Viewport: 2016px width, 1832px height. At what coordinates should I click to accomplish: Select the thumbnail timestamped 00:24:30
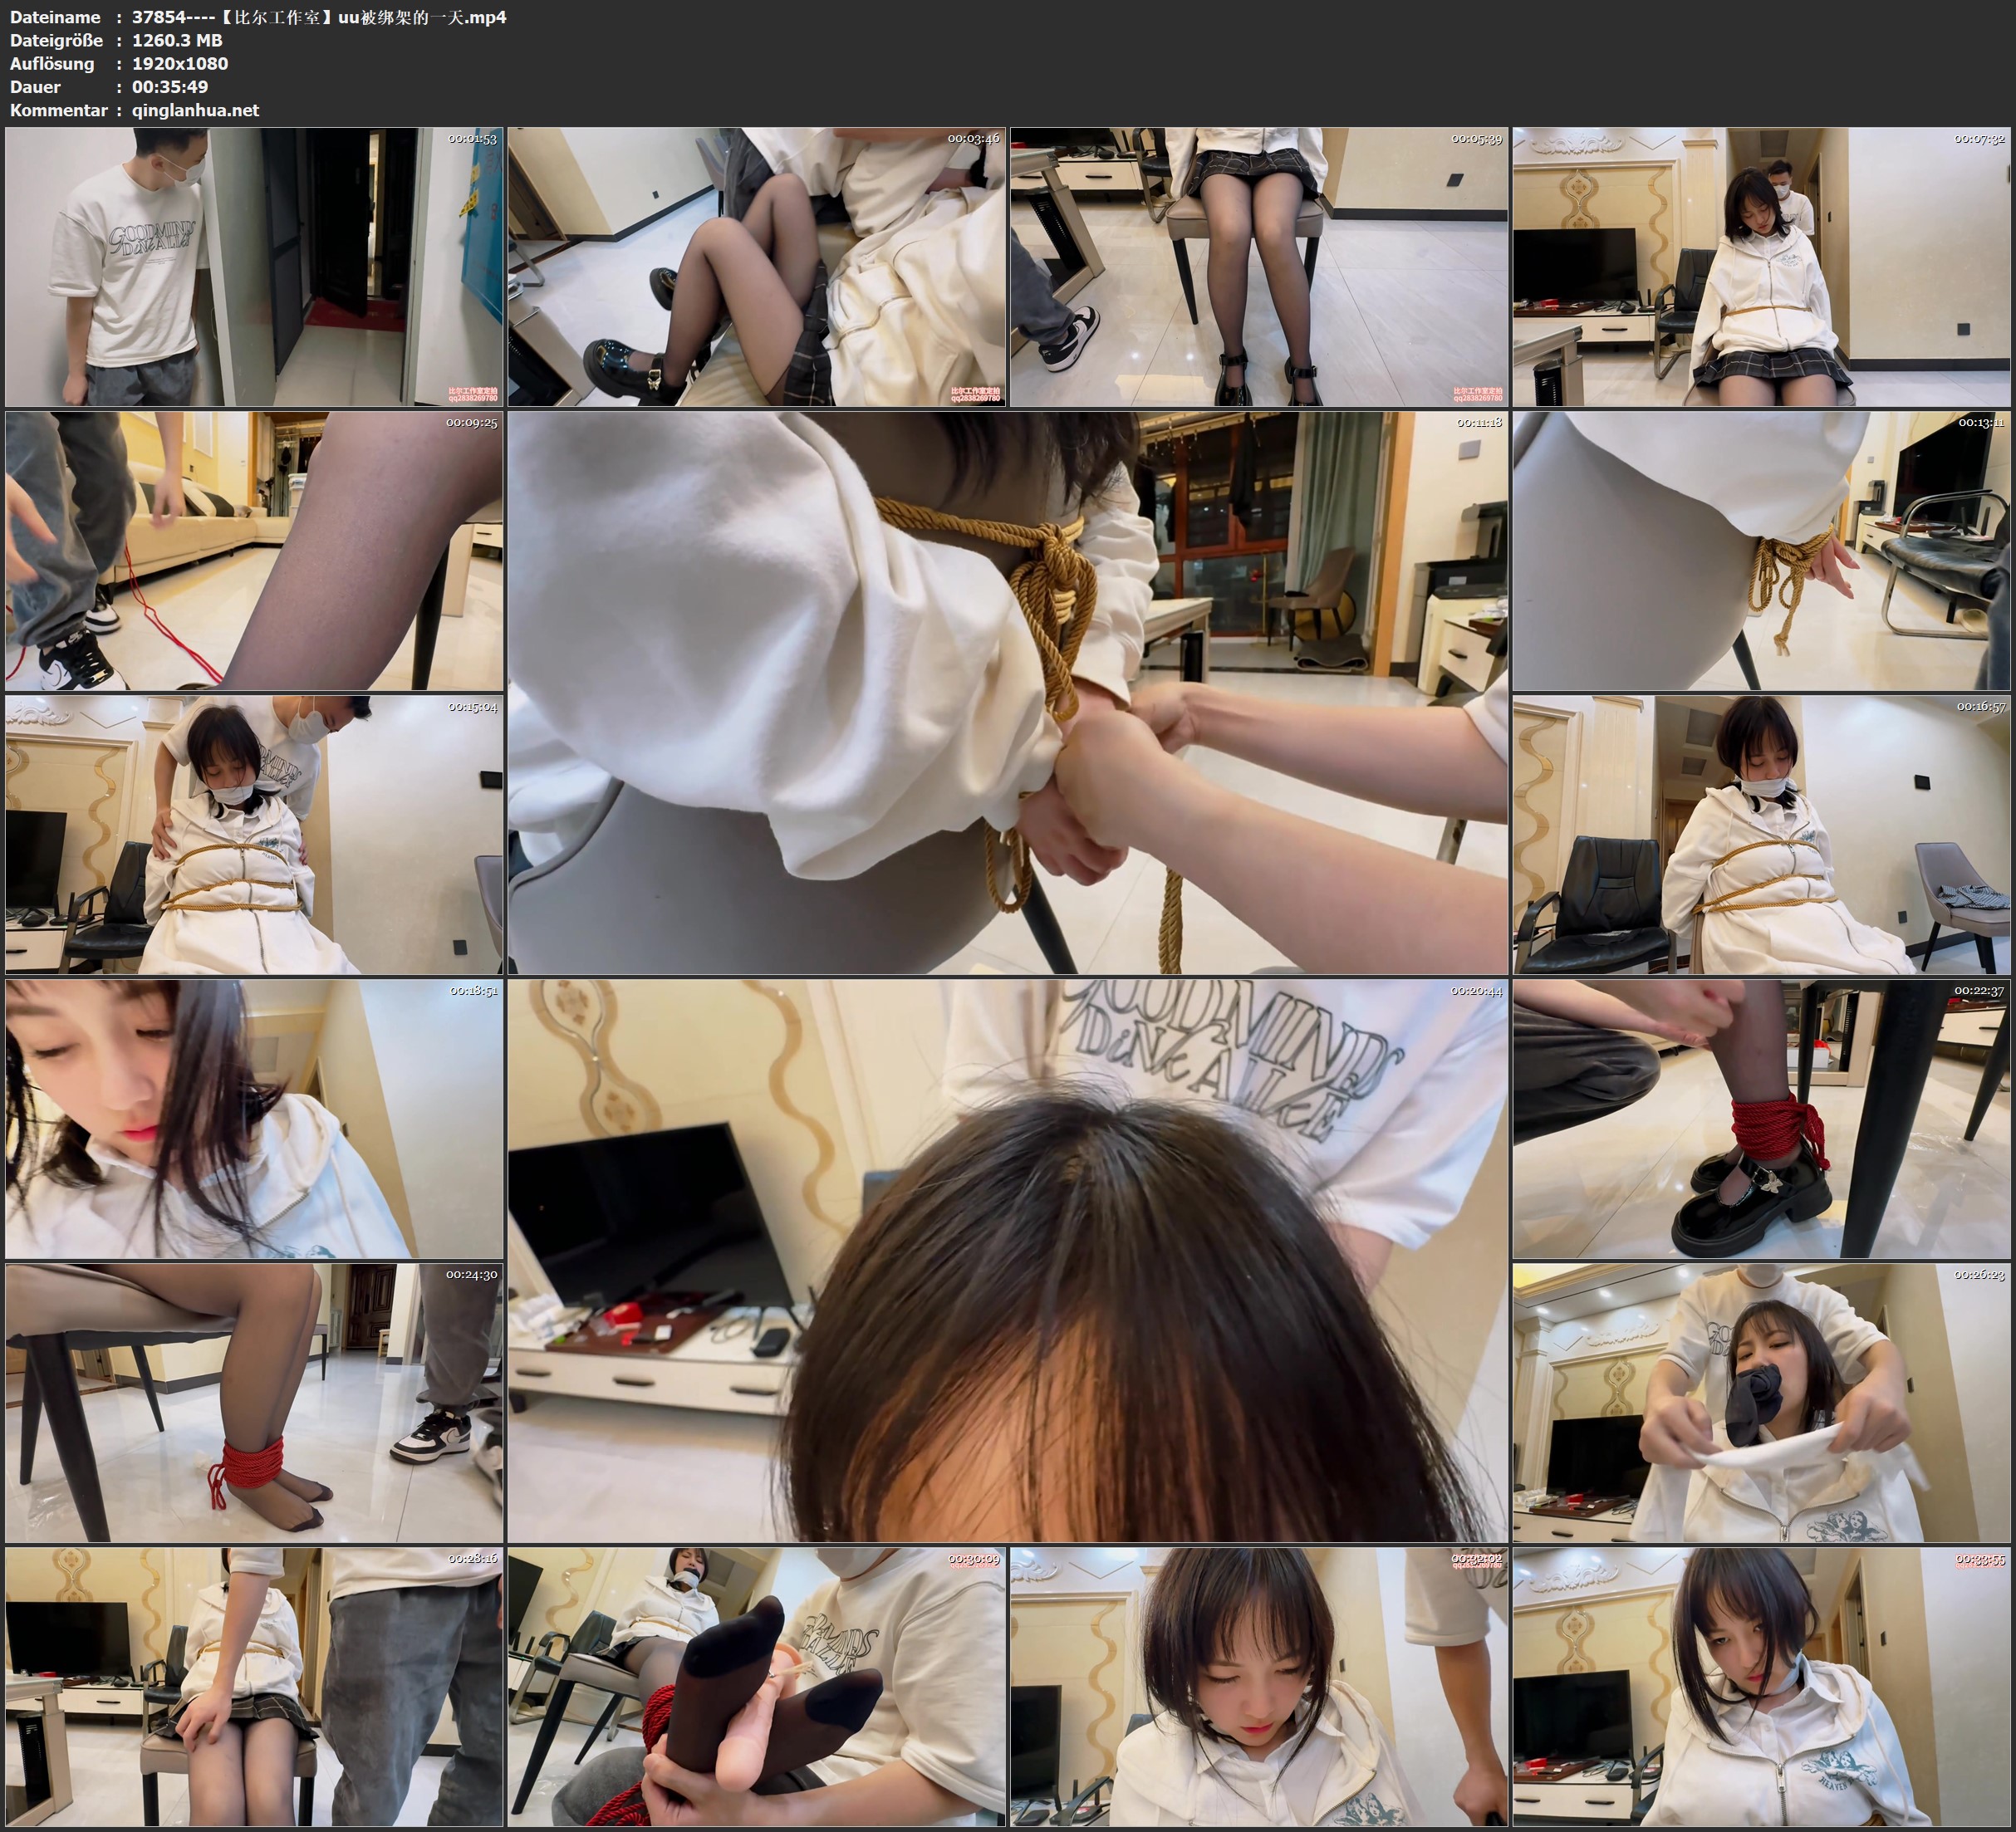[x=254, y=1403]
